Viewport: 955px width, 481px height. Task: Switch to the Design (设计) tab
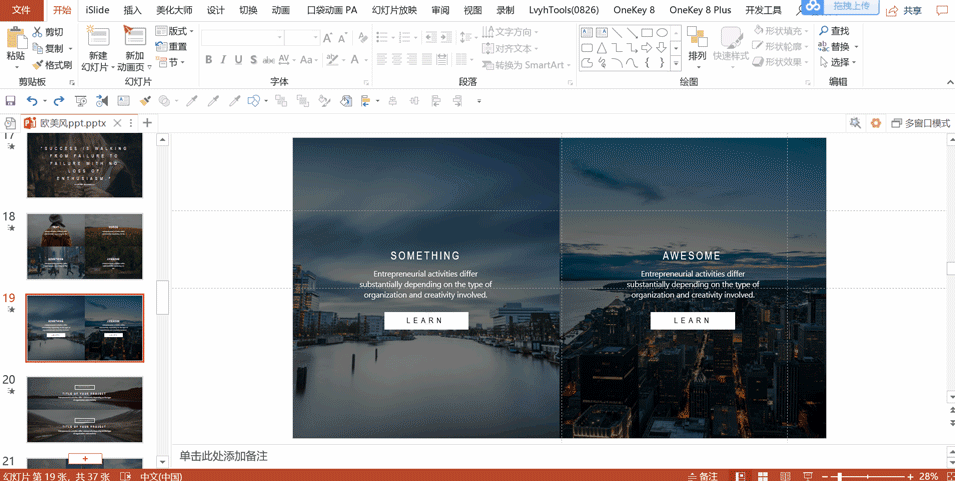[x=216, y=10]
